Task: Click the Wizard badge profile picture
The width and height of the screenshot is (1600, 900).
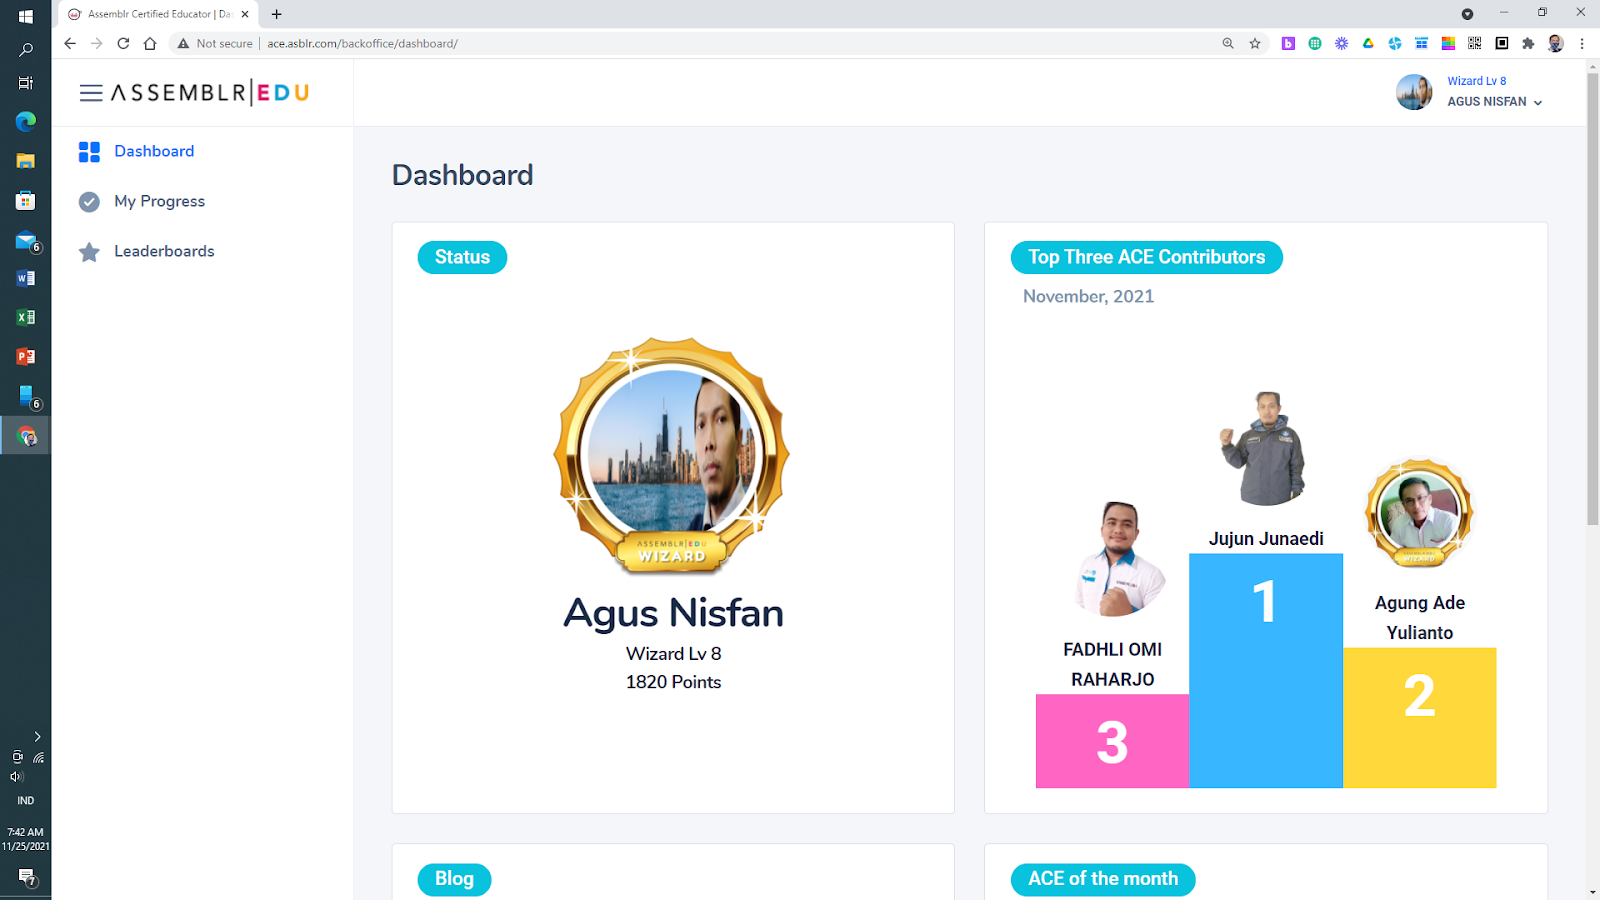Action: point(672,455)
